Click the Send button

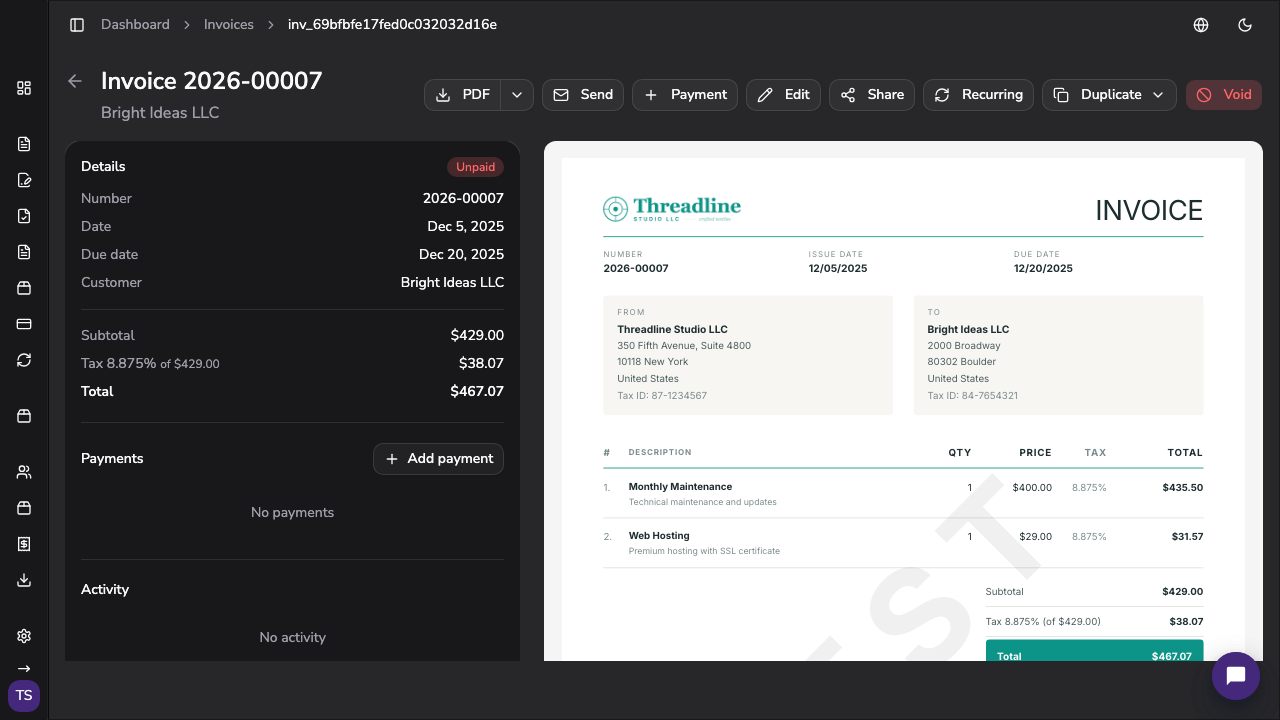(x=583, y=95)
